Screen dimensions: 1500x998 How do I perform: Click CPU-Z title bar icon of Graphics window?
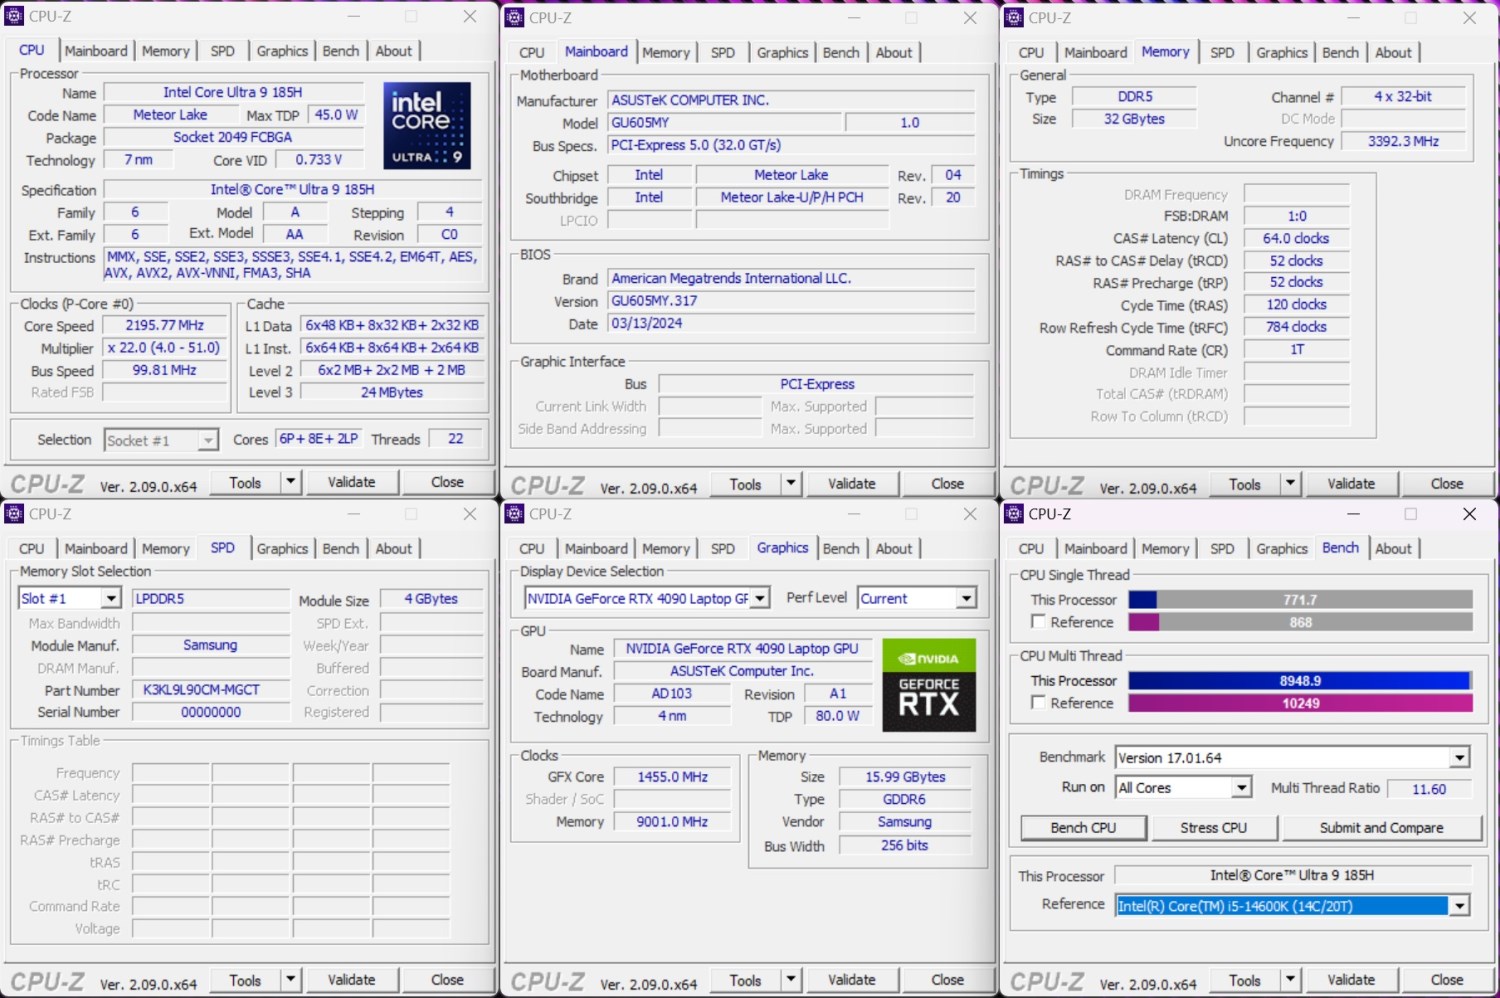[x=514, y=514]
